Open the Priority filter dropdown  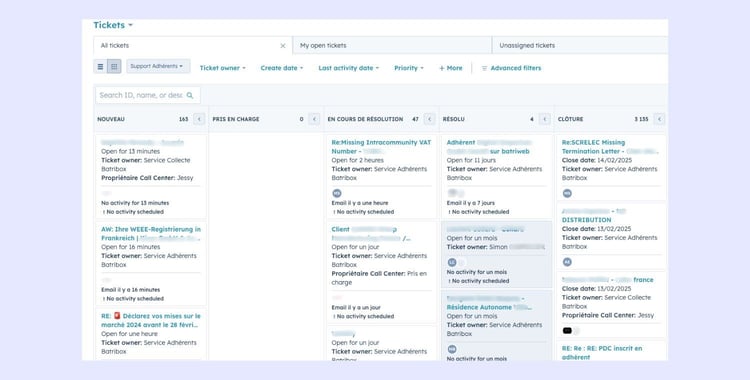click(x=408, y=68)
